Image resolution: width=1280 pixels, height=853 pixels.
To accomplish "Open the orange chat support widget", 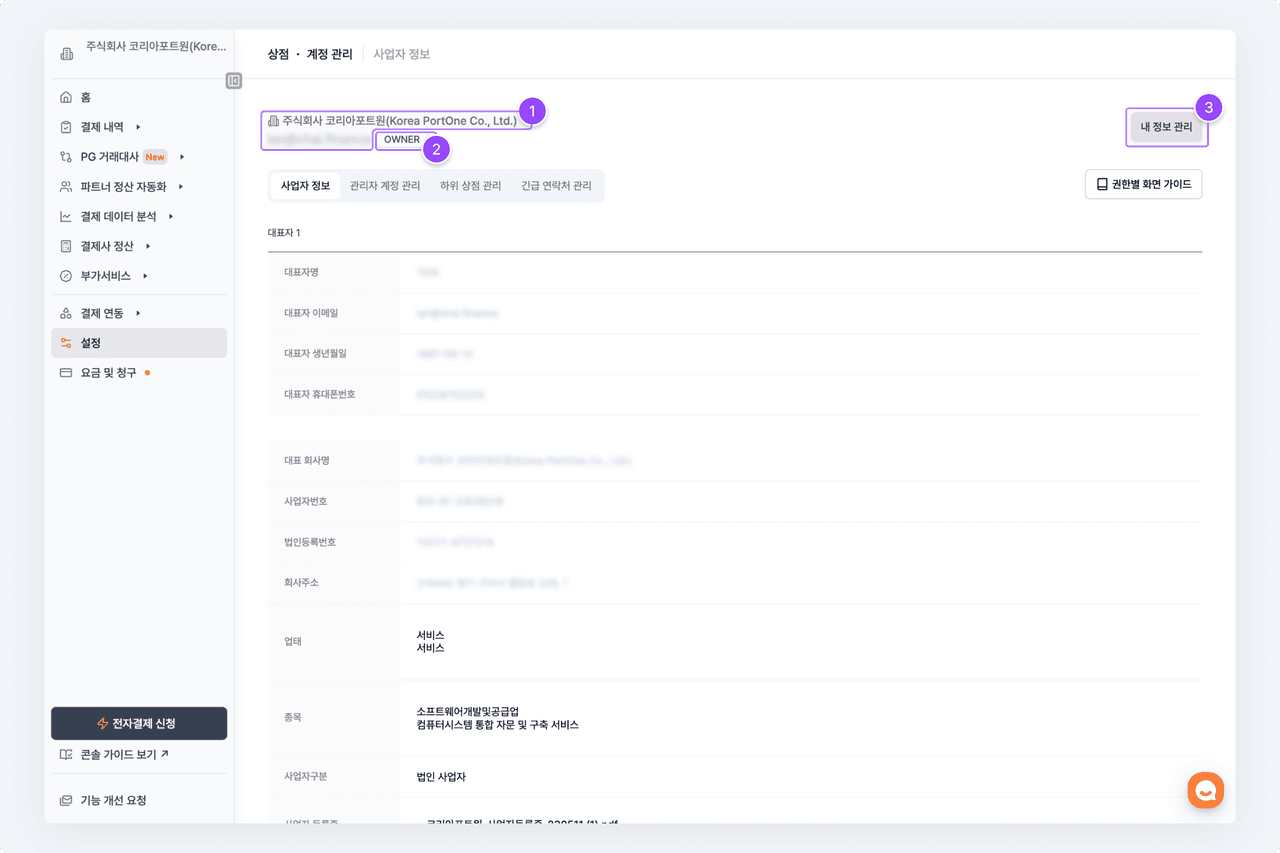I will pyautogui.click(x=1205, y=790).
